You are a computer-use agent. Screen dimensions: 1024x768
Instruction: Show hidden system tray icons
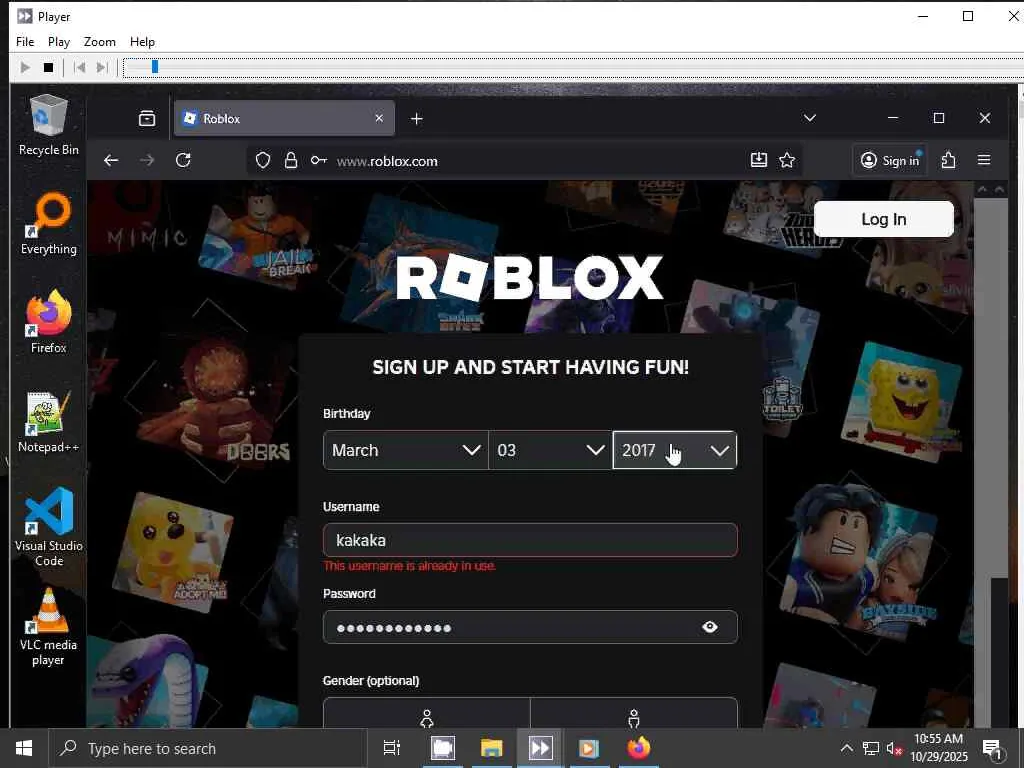pyautogui.click(x=846, y=748)
